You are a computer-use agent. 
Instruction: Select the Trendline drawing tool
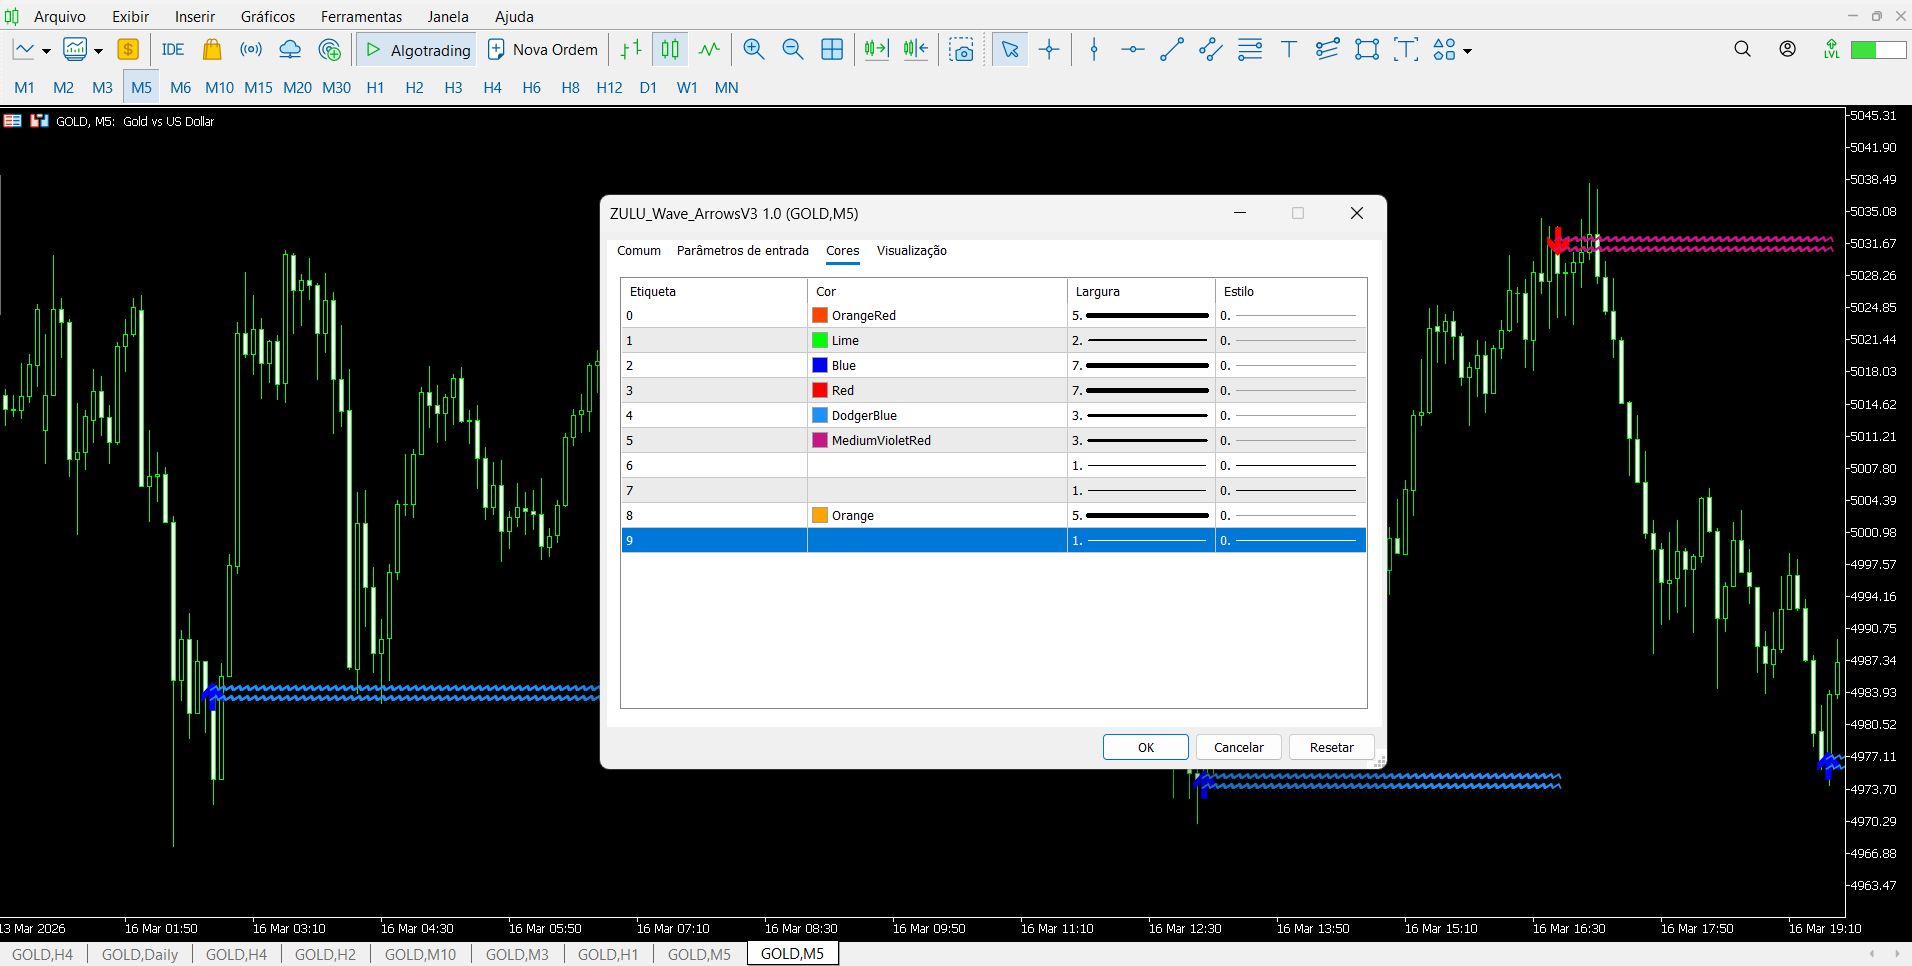point(1171,49)
